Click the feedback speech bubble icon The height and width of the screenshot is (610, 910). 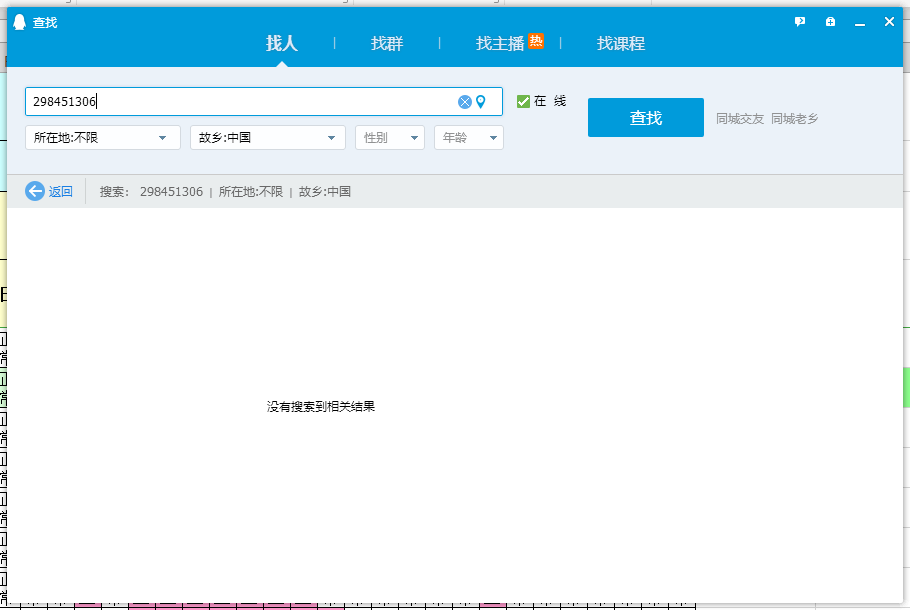click(800, 22)
